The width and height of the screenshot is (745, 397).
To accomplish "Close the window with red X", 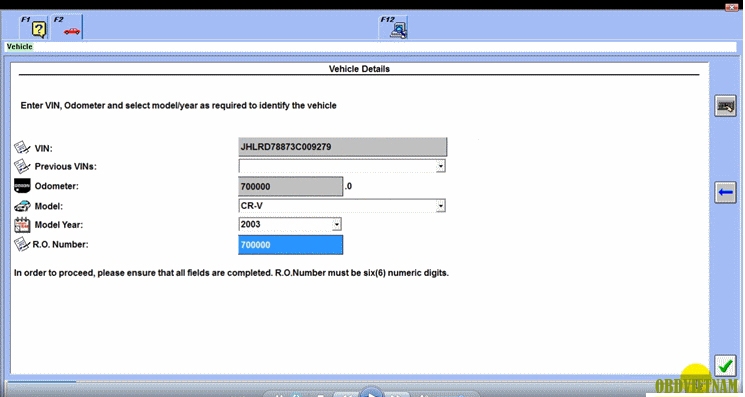I will click(x=731, y=7).
